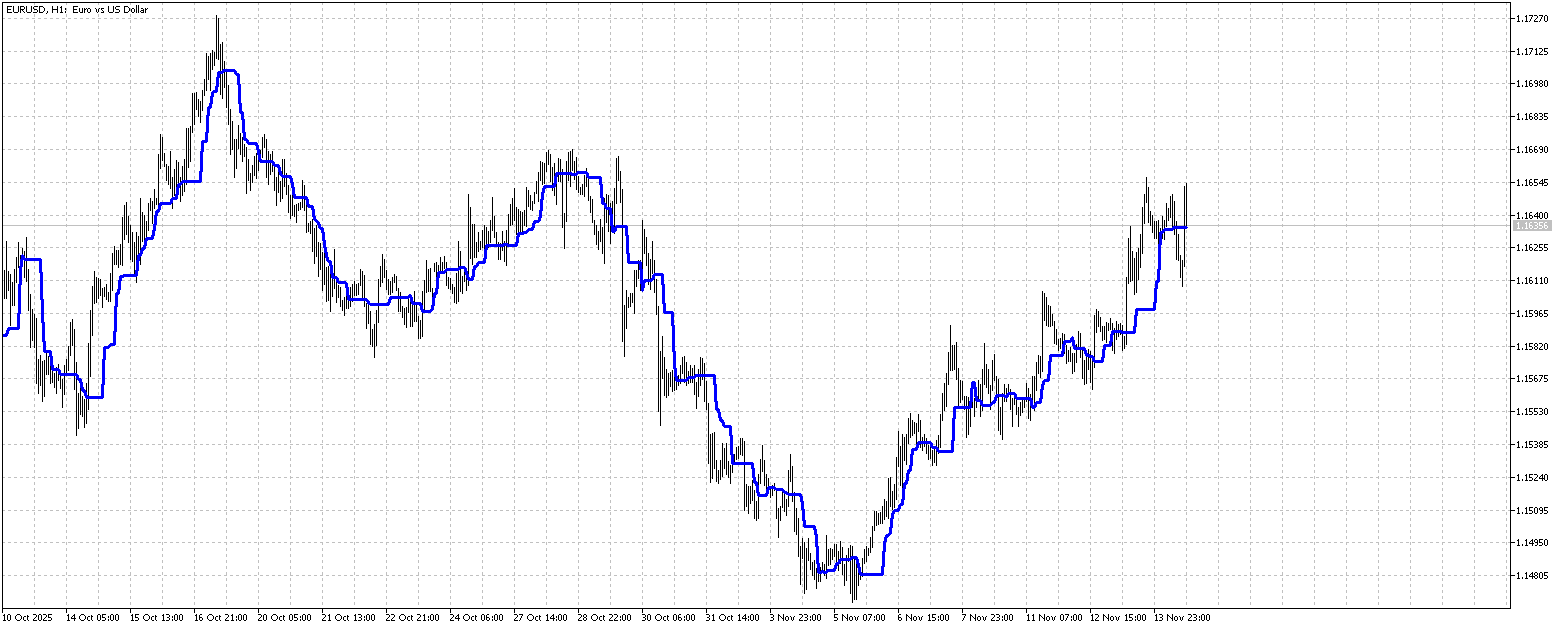
Task: Click the 27 Oct 14:00 axis label
Action: 540,618
